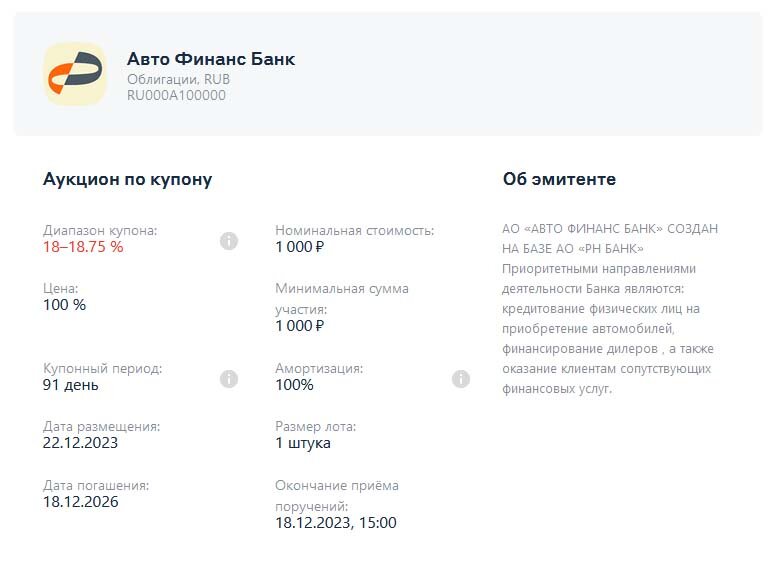Open info icon next to Амортизация
Screen dimensions: 772x565
461,379
